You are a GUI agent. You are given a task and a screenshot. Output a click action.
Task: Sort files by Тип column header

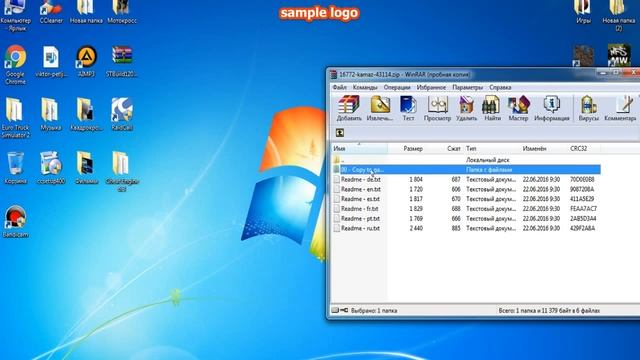pyautogui.click(x=492, y=149)
